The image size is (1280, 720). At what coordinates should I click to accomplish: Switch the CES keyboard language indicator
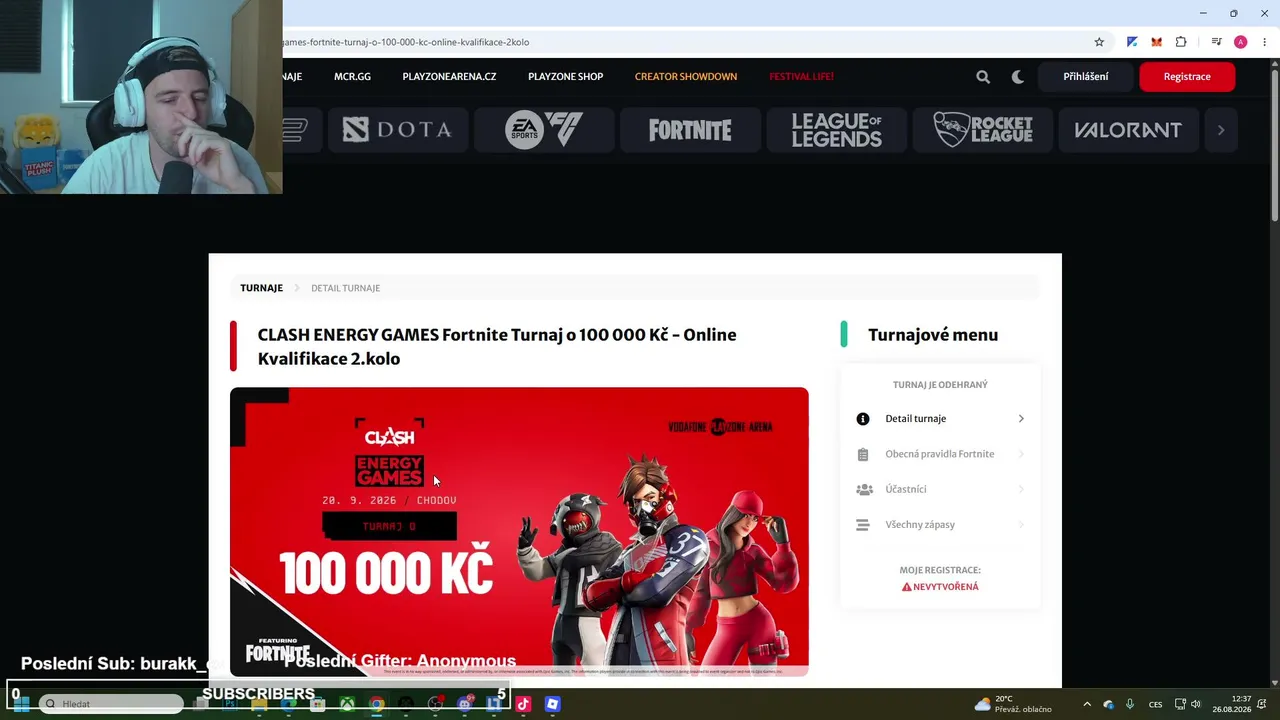pos(1156,704)
